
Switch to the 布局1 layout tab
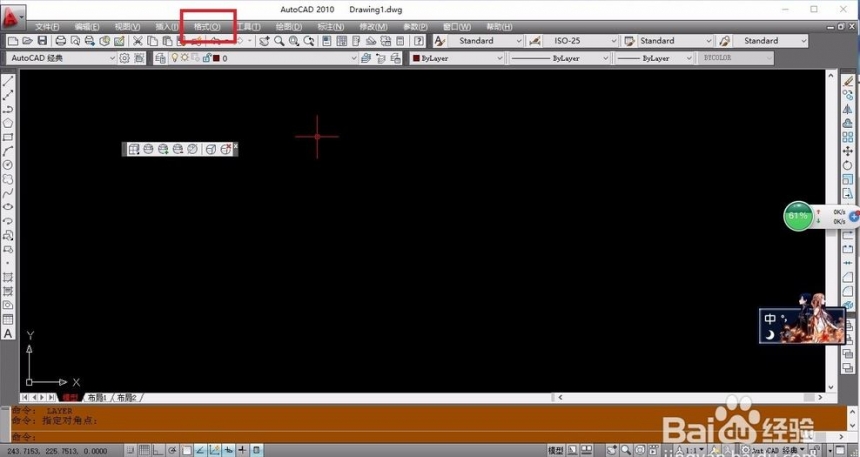click(x=97, y=397)
